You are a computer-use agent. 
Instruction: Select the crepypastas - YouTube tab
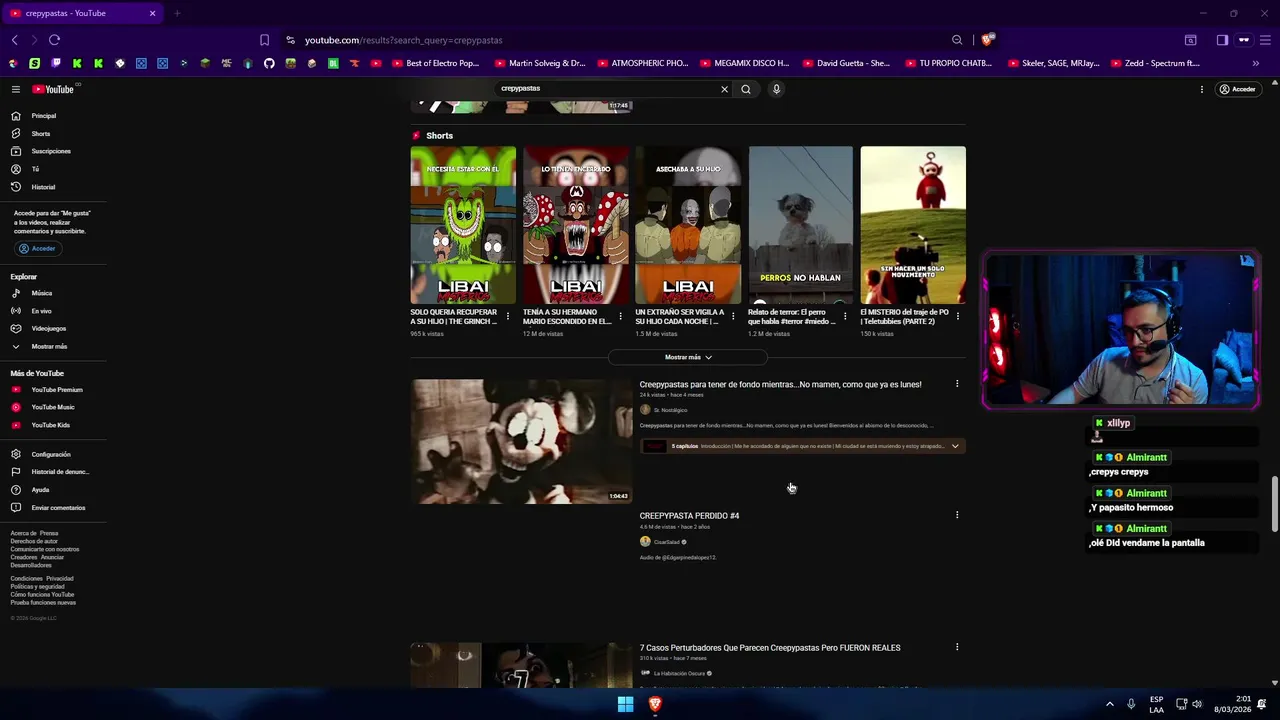pyautogui.click(x=82, y=13)
